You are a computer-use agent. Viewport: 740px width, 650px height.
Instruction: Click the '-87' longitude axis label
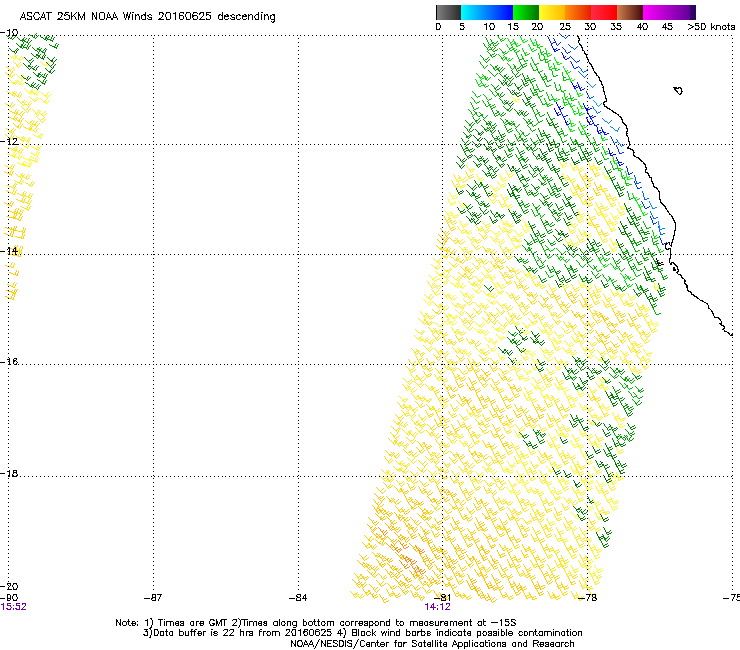pyautogui.click(x=153, y=598)
